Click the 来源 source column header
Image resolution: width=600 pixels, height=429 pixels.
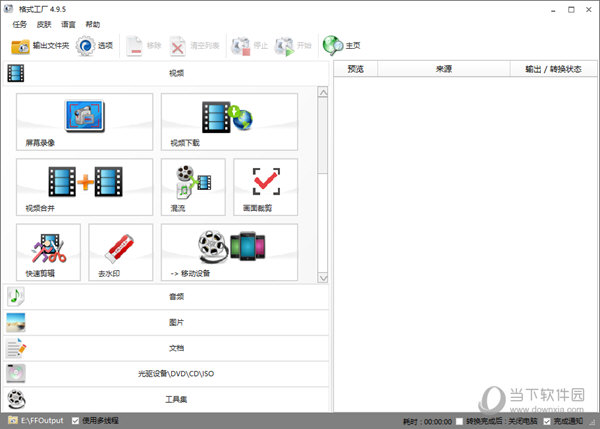[x=444, y=69]
